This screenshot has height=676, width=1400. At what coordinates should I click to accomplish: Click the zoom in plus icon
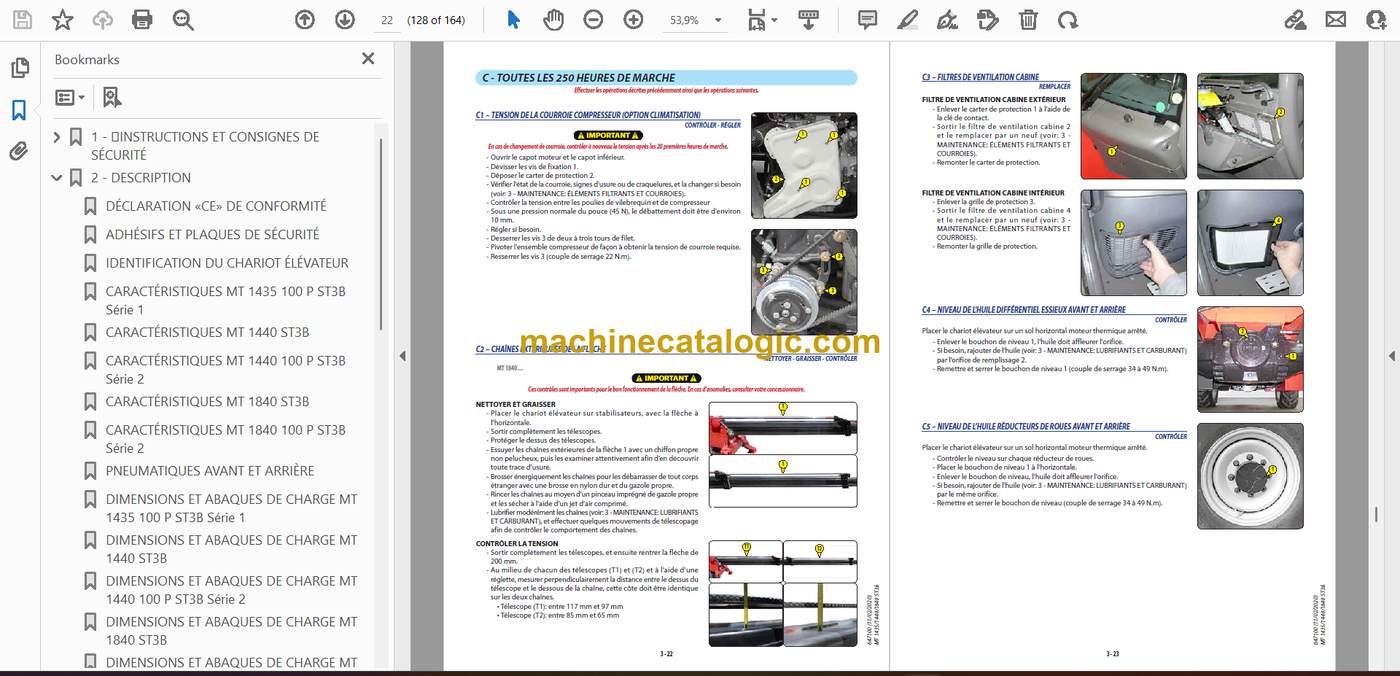(x=633, y=19)
